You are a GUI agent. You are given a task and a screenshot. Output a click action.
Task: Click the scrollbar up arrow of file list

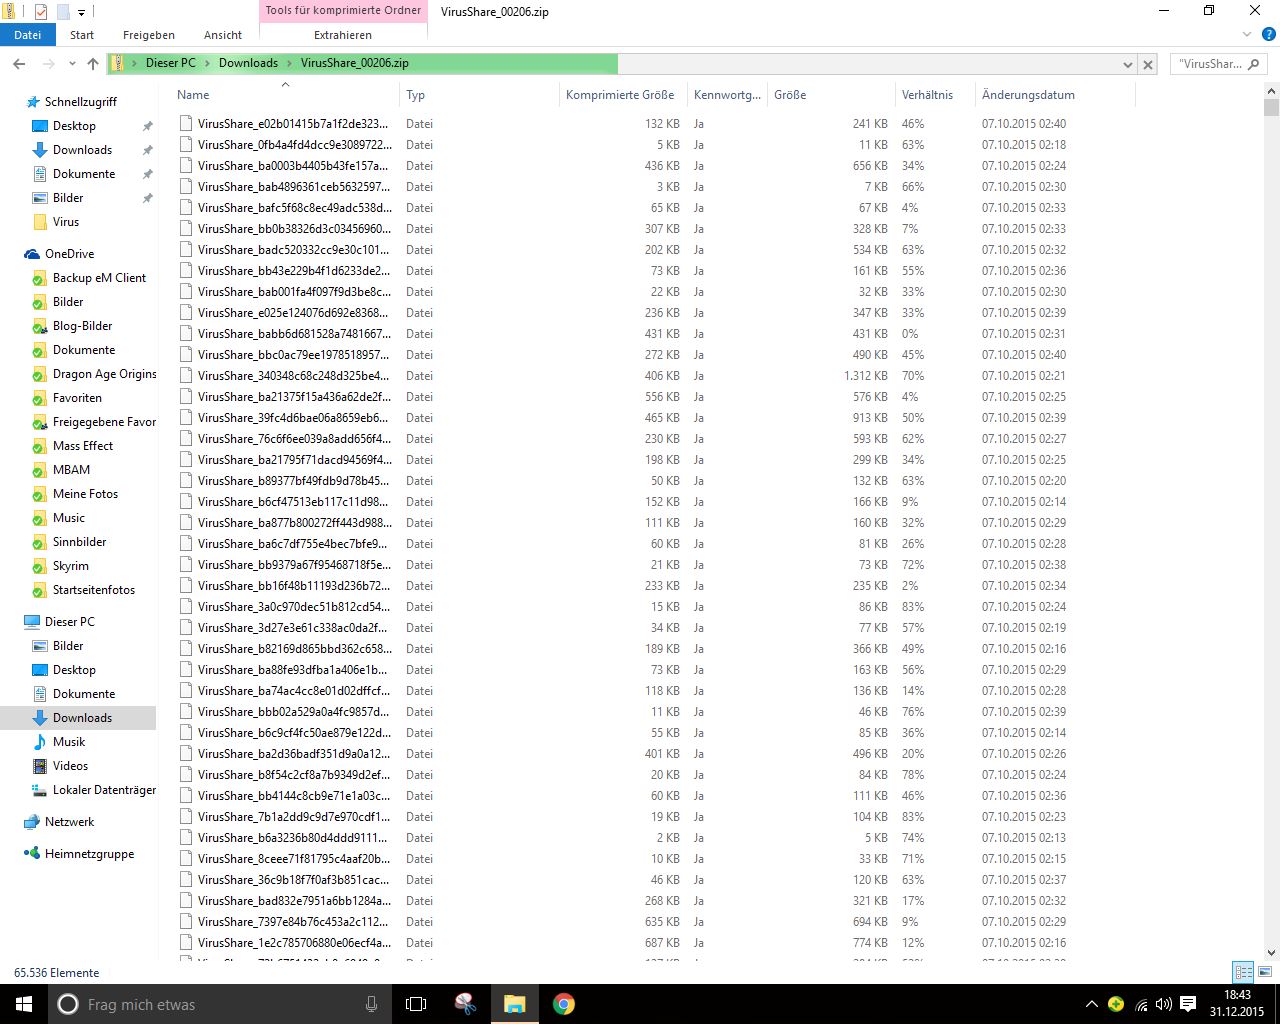(1271, 92)
